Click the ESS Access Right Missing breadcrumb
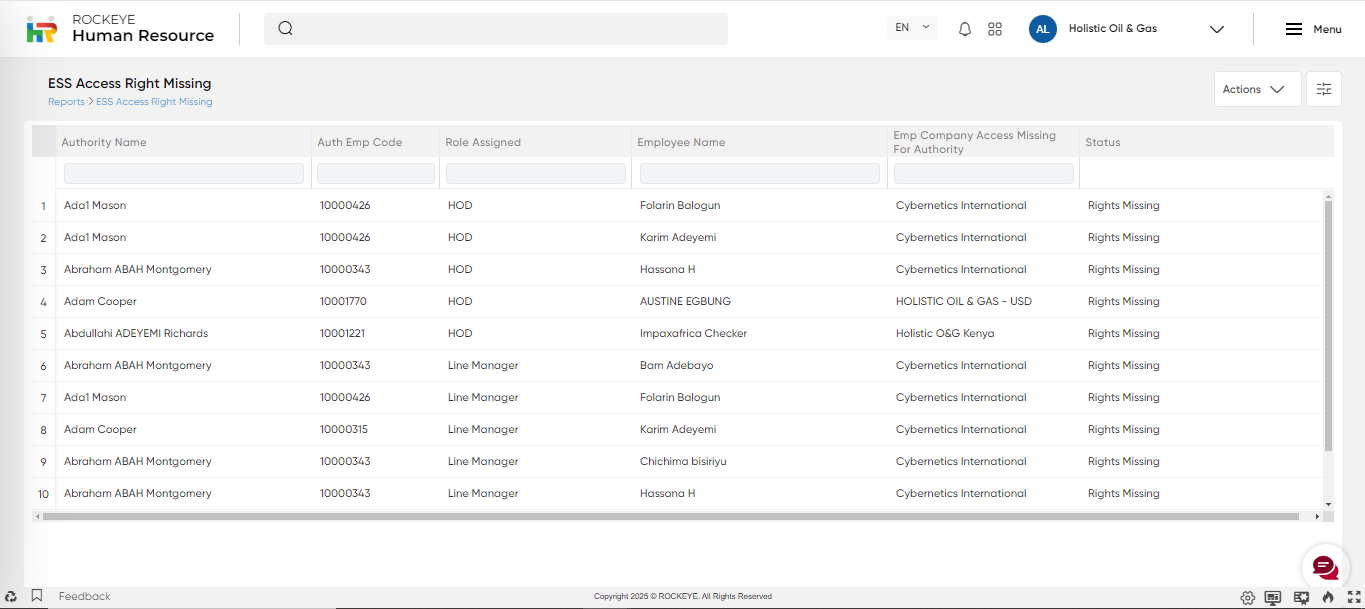This screenshot has width=1365, height=609. [154, 102]
